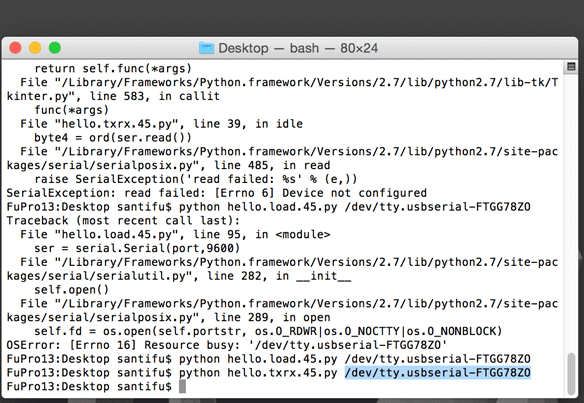The height and width of the screenshot is (403, 584).
Task: Click the 'Traceback (most recent call last):' line
Action: pos(123,220)
